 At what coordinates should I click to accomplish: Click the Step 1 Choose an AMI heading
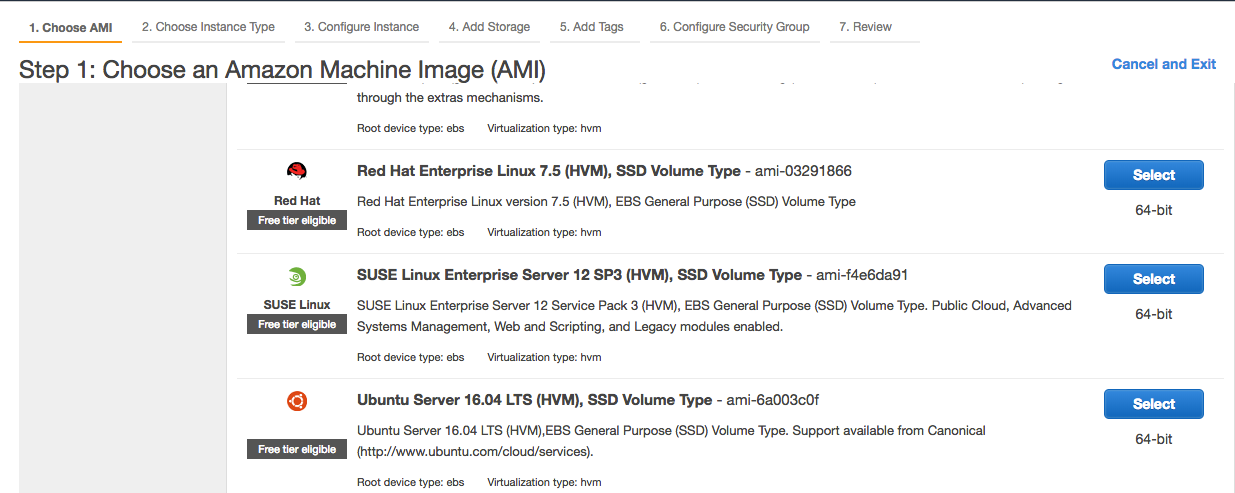pyautogui.click(x=282, y=70)
